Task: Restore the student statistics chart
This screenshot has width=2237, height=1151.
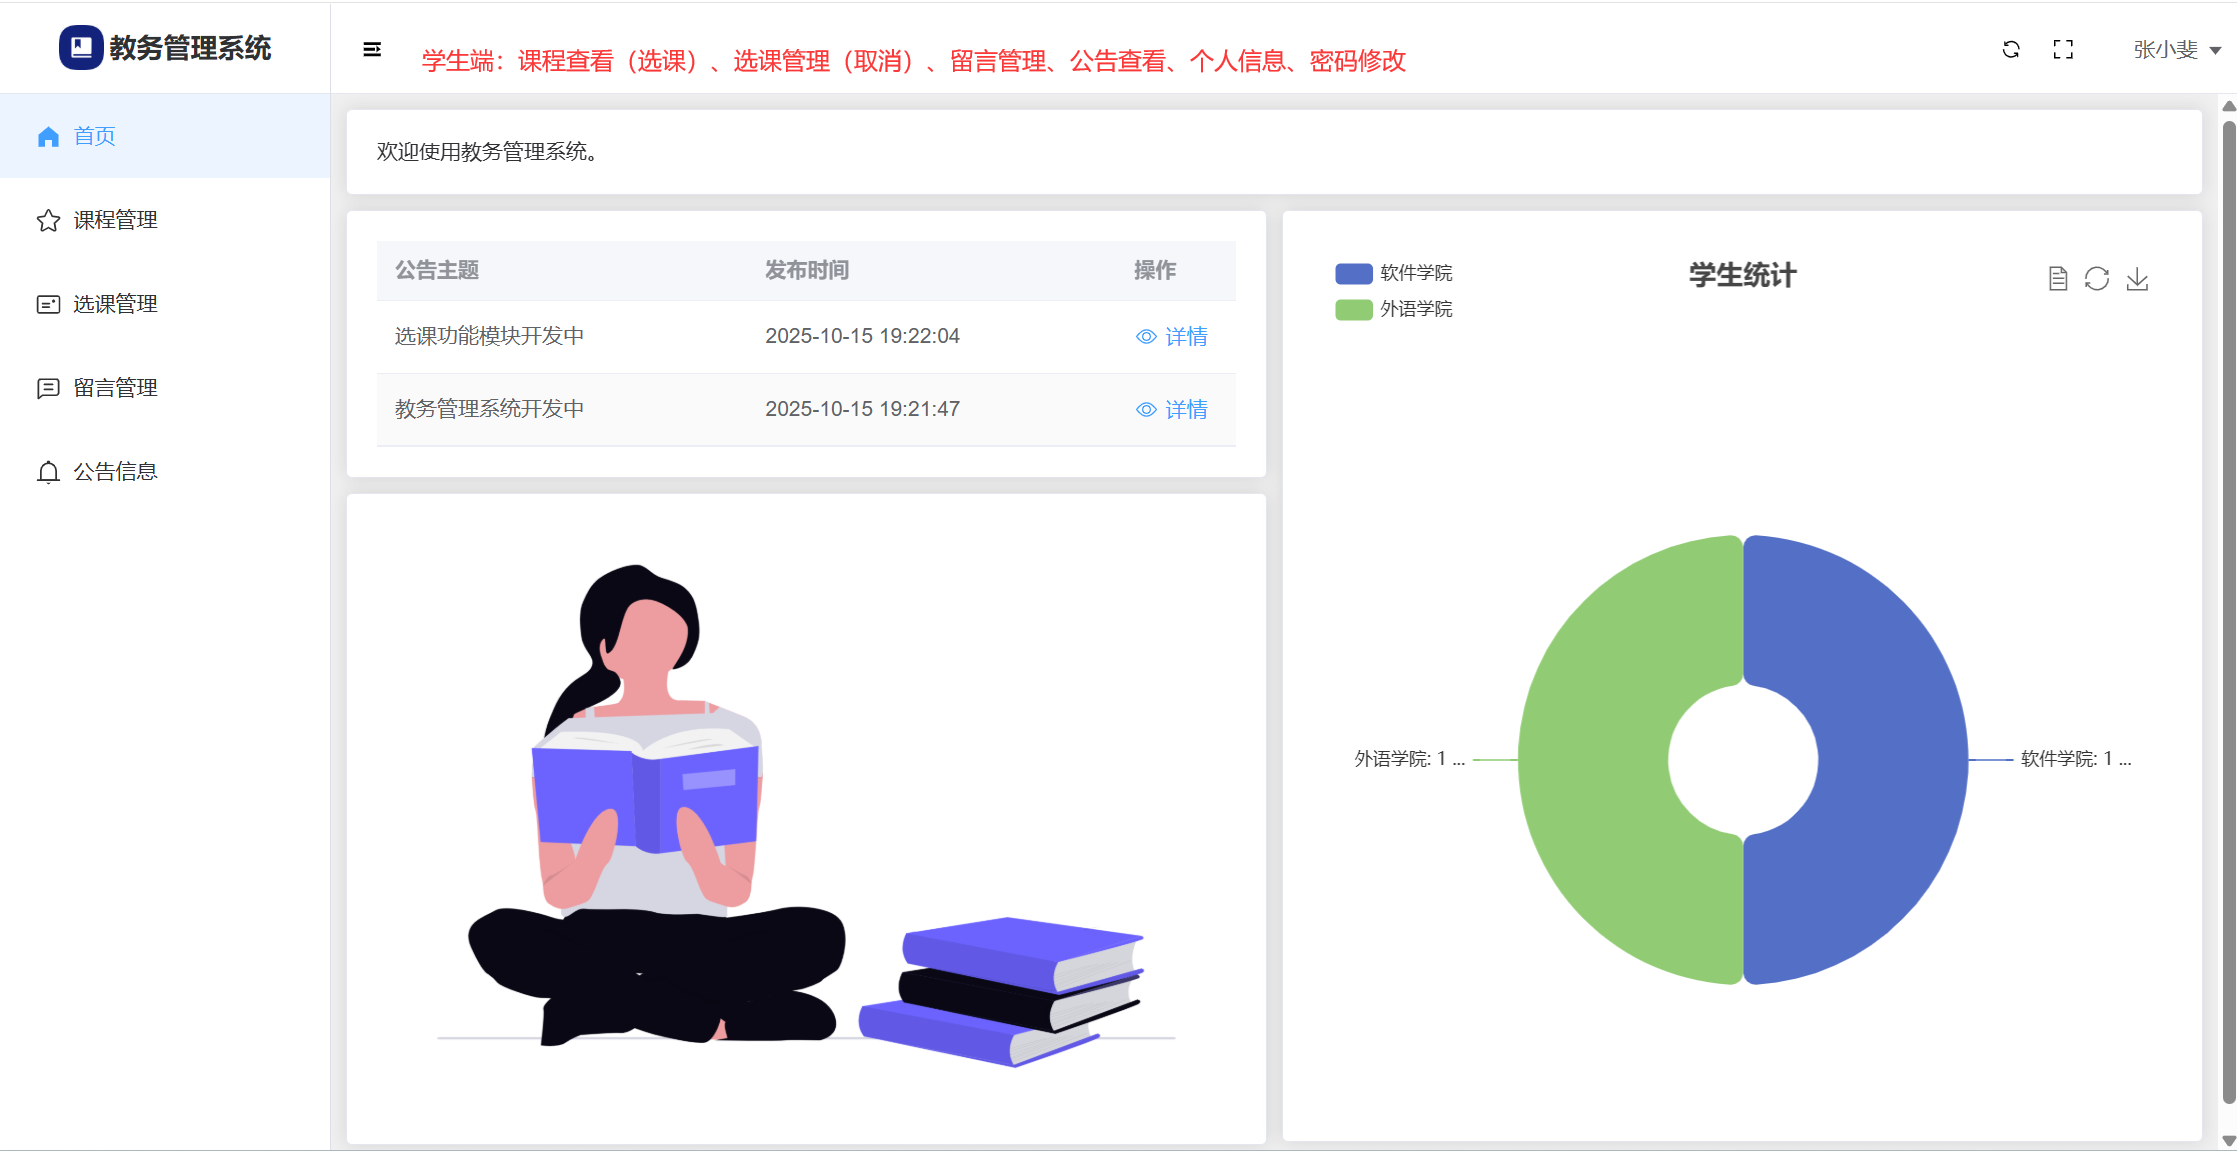Action: click(x=2096, y=279)
